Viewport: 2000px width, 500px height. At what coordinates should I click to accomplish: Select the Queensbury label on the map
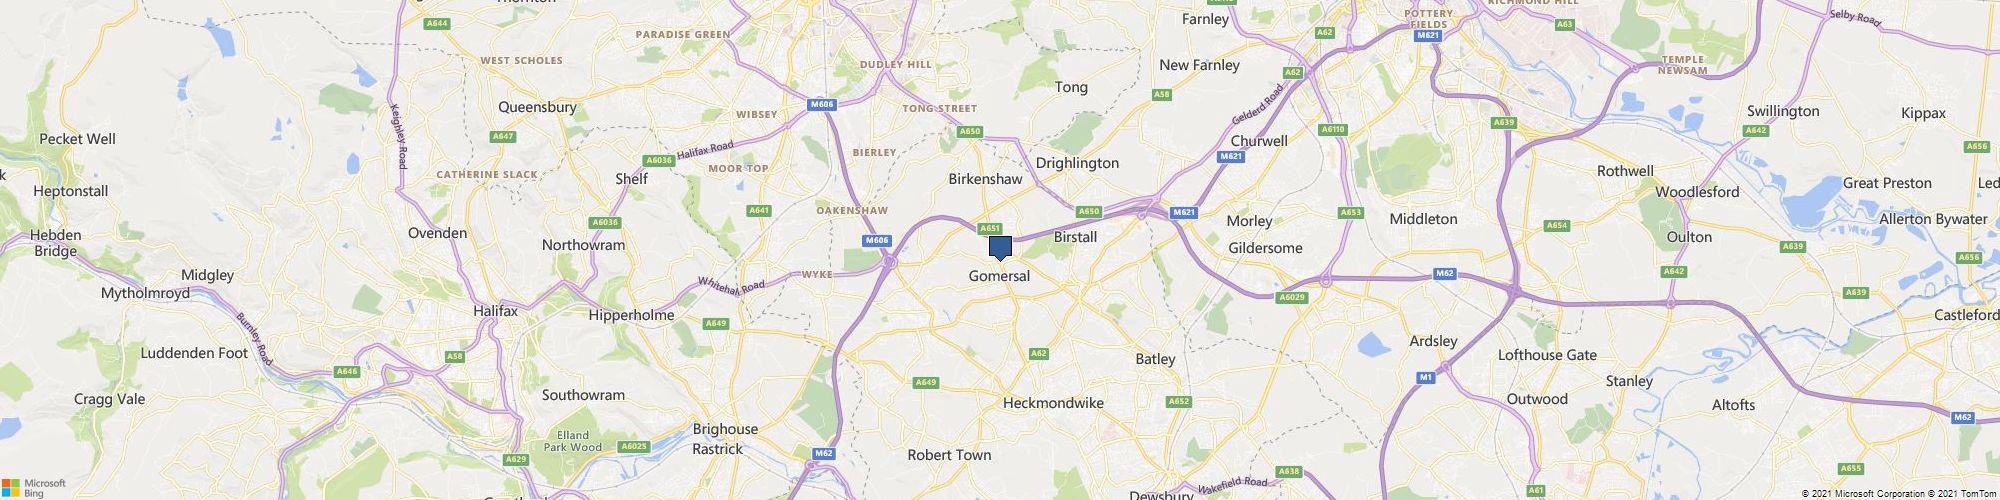(x=537, y=107)
